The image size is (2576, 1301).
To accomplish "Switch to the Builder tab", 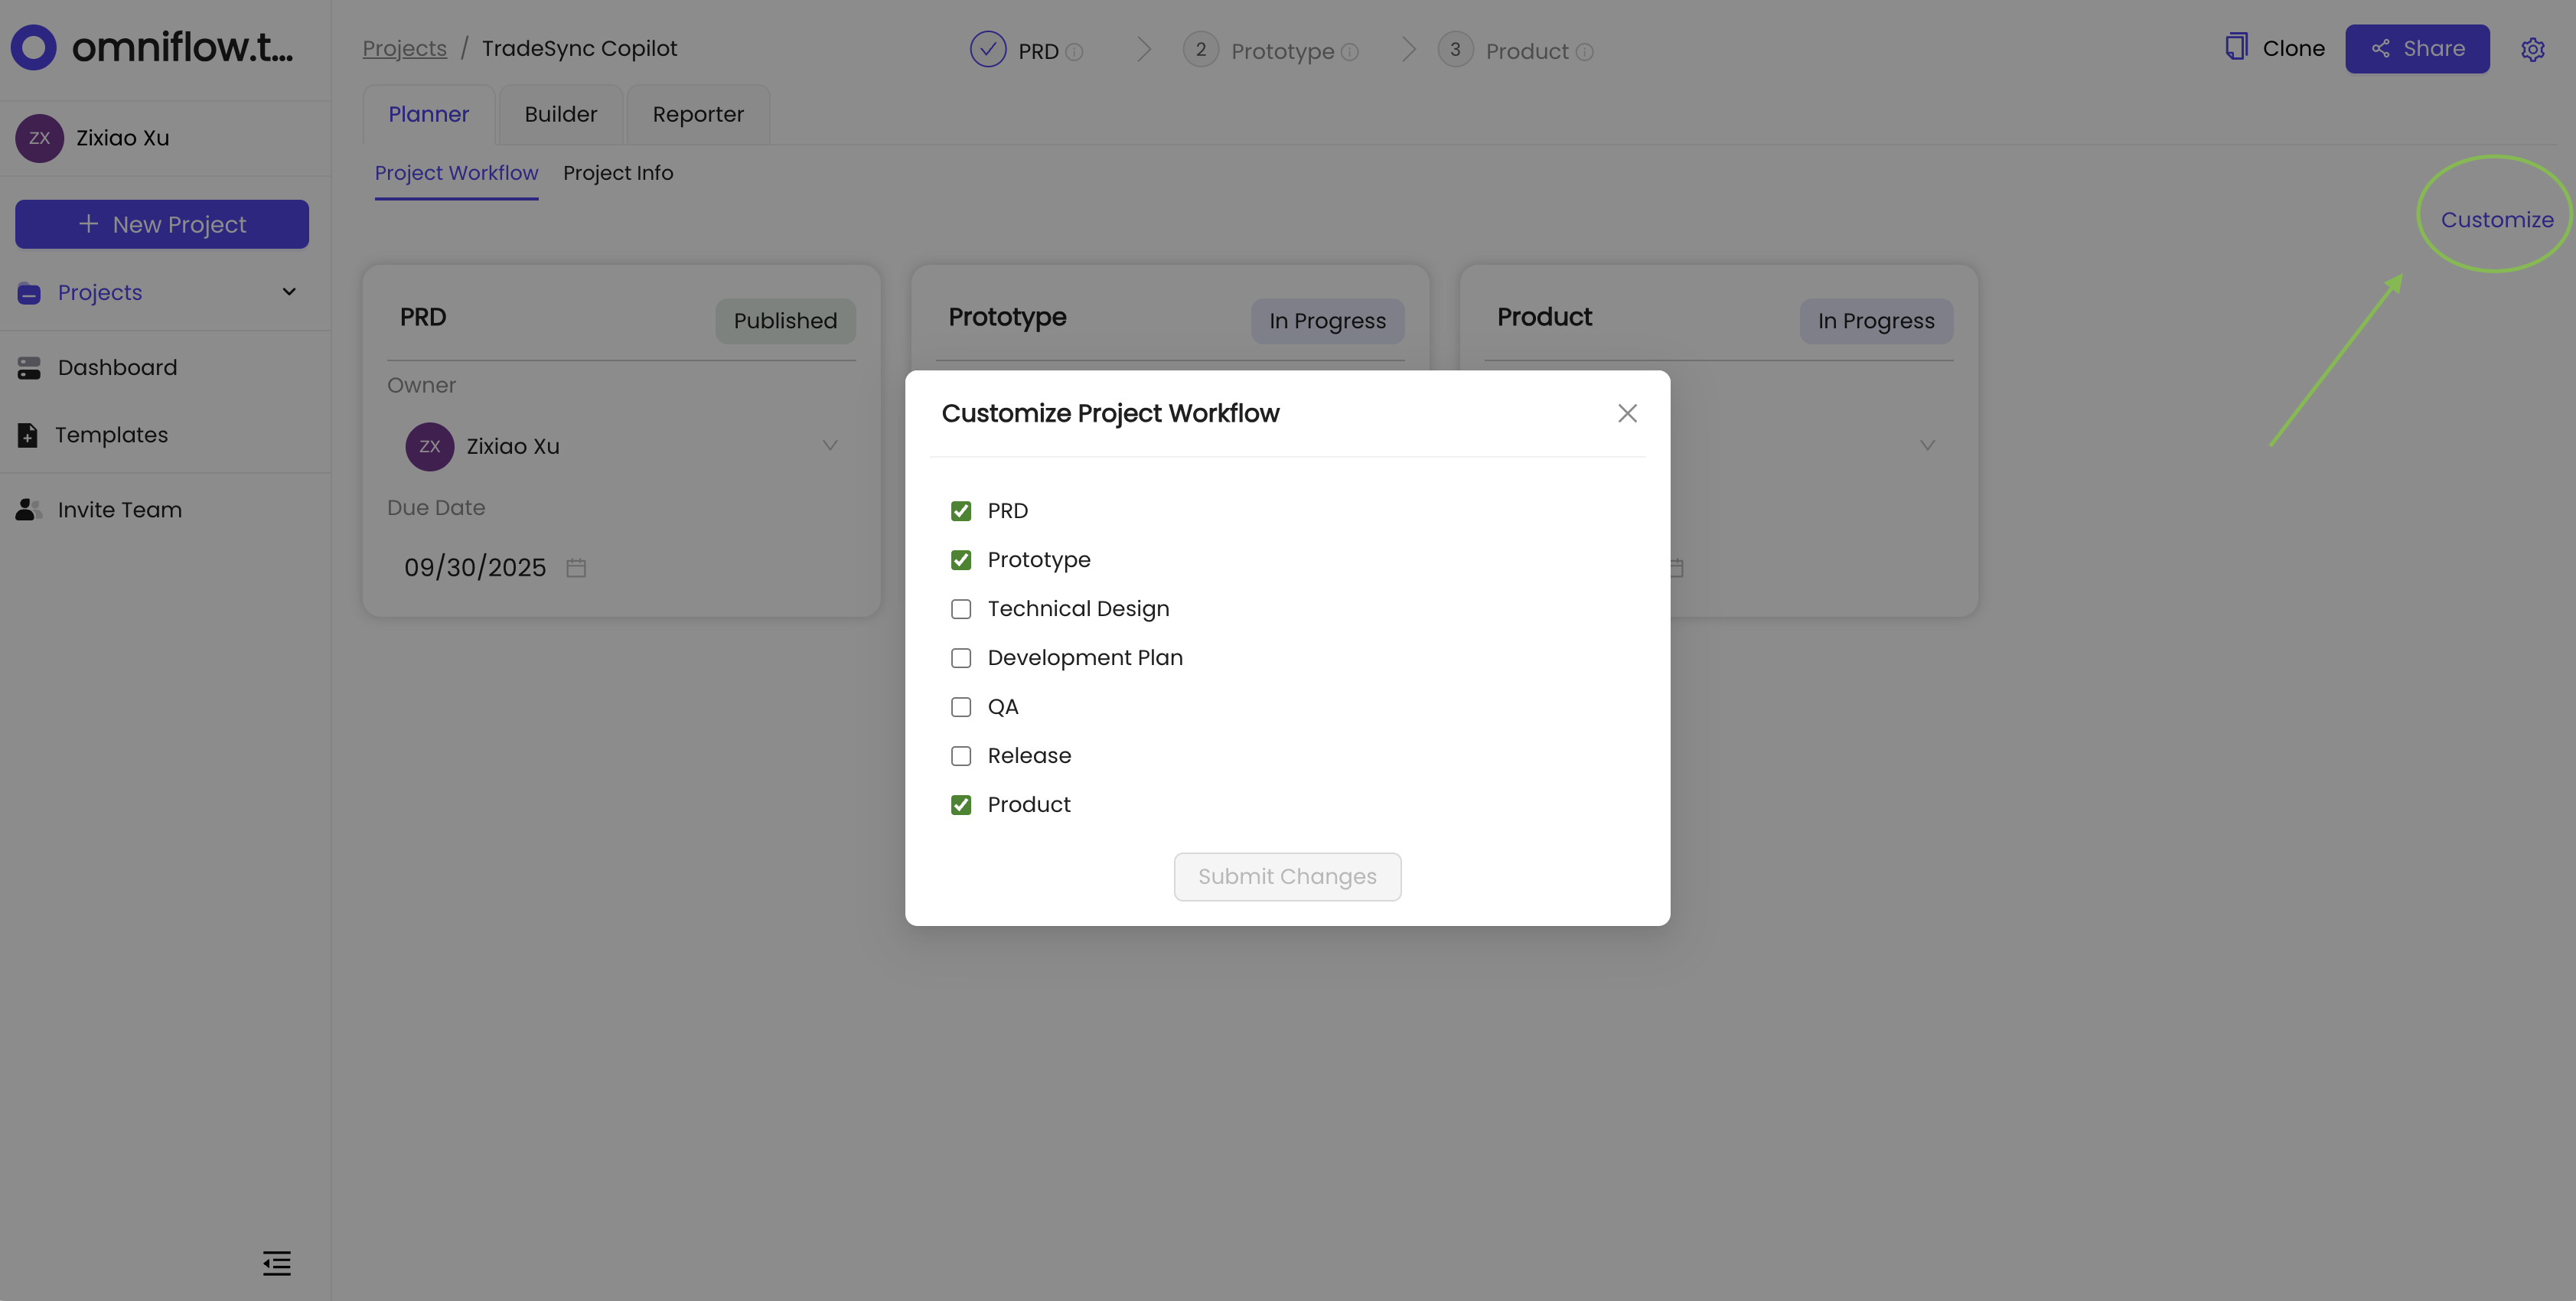I will click(560, 114).
